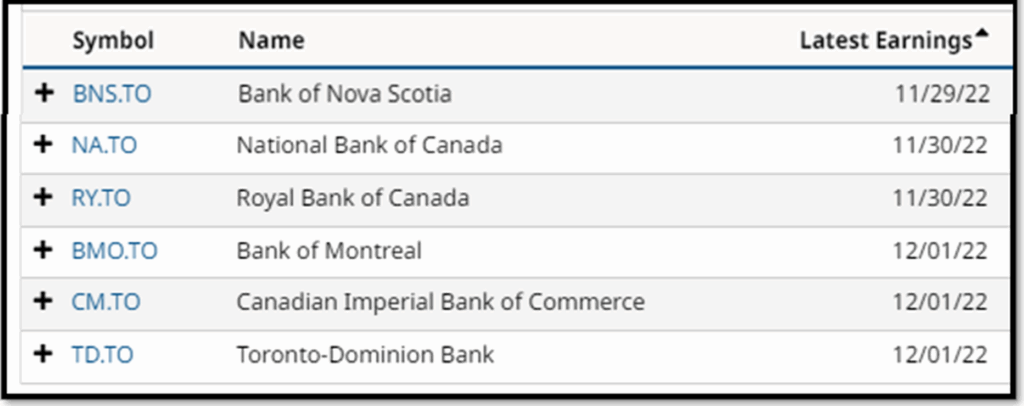Open the BMO.TO symbol link
This screenshot has width=1024, height=406.
click(114, 250)
